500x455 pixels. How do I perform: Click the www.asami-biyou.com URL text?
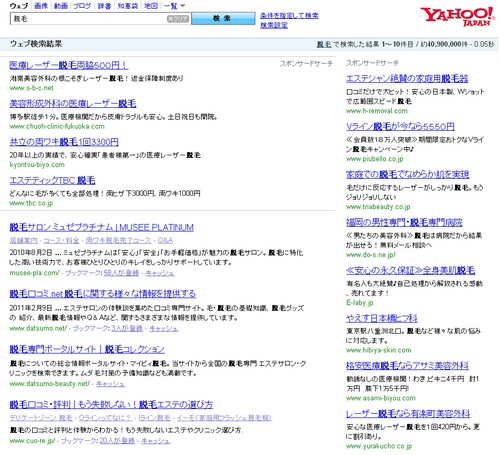click(381, 398)
